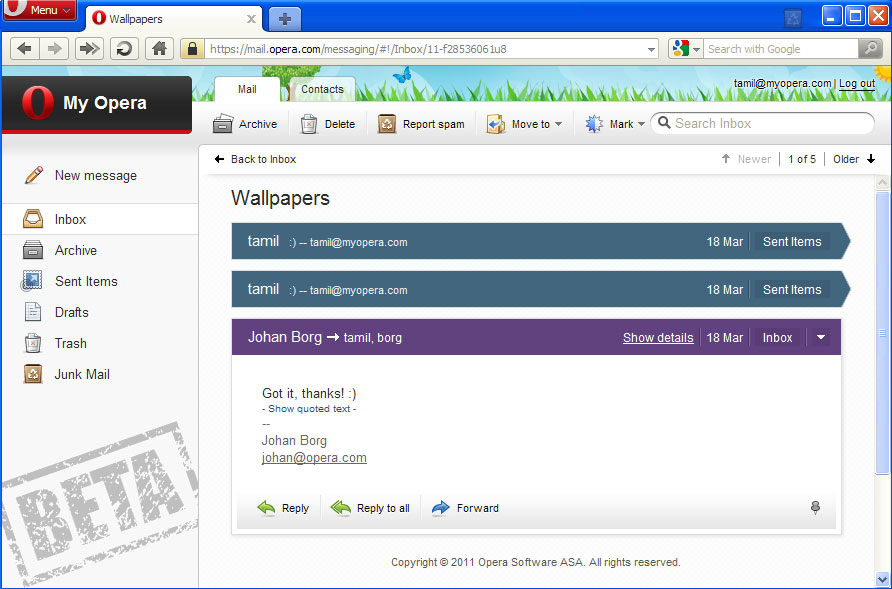Open the Opera Menu button

[x=40, y=10]
